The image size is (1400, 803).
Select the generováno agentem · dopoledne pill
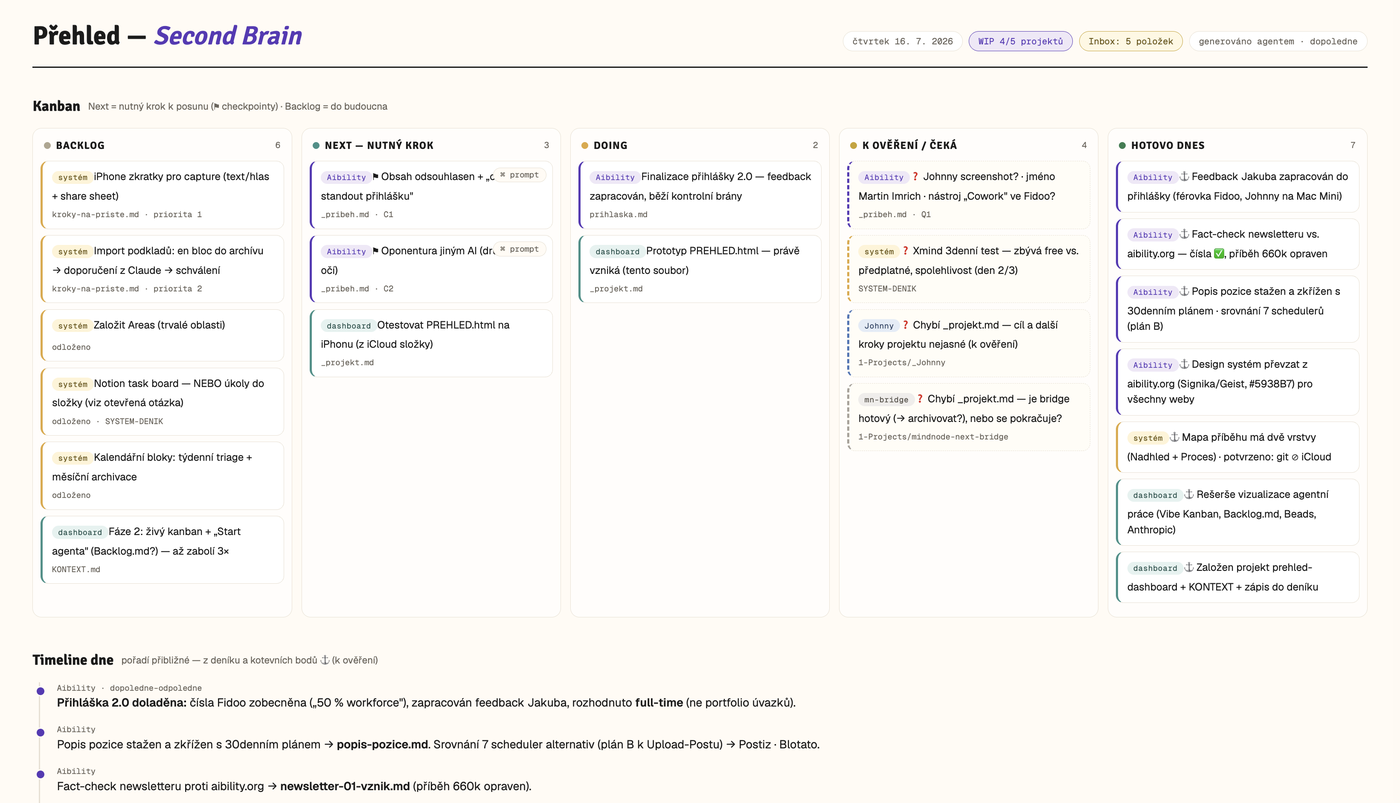1277,42
